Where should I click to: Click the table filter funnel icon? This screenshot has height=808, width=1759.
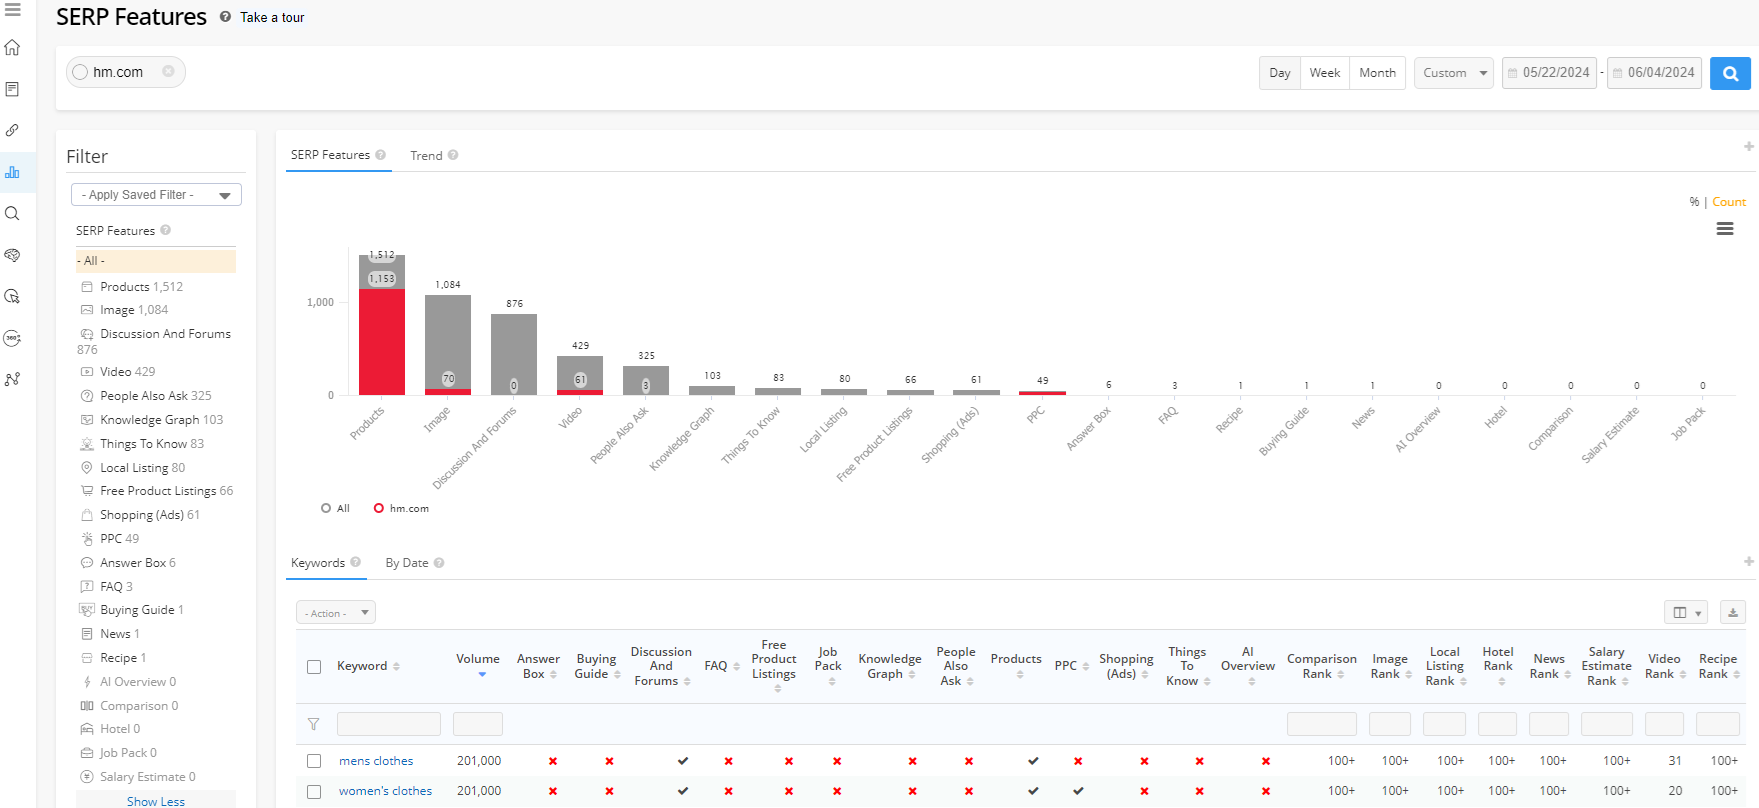click(x=313, y=724)
